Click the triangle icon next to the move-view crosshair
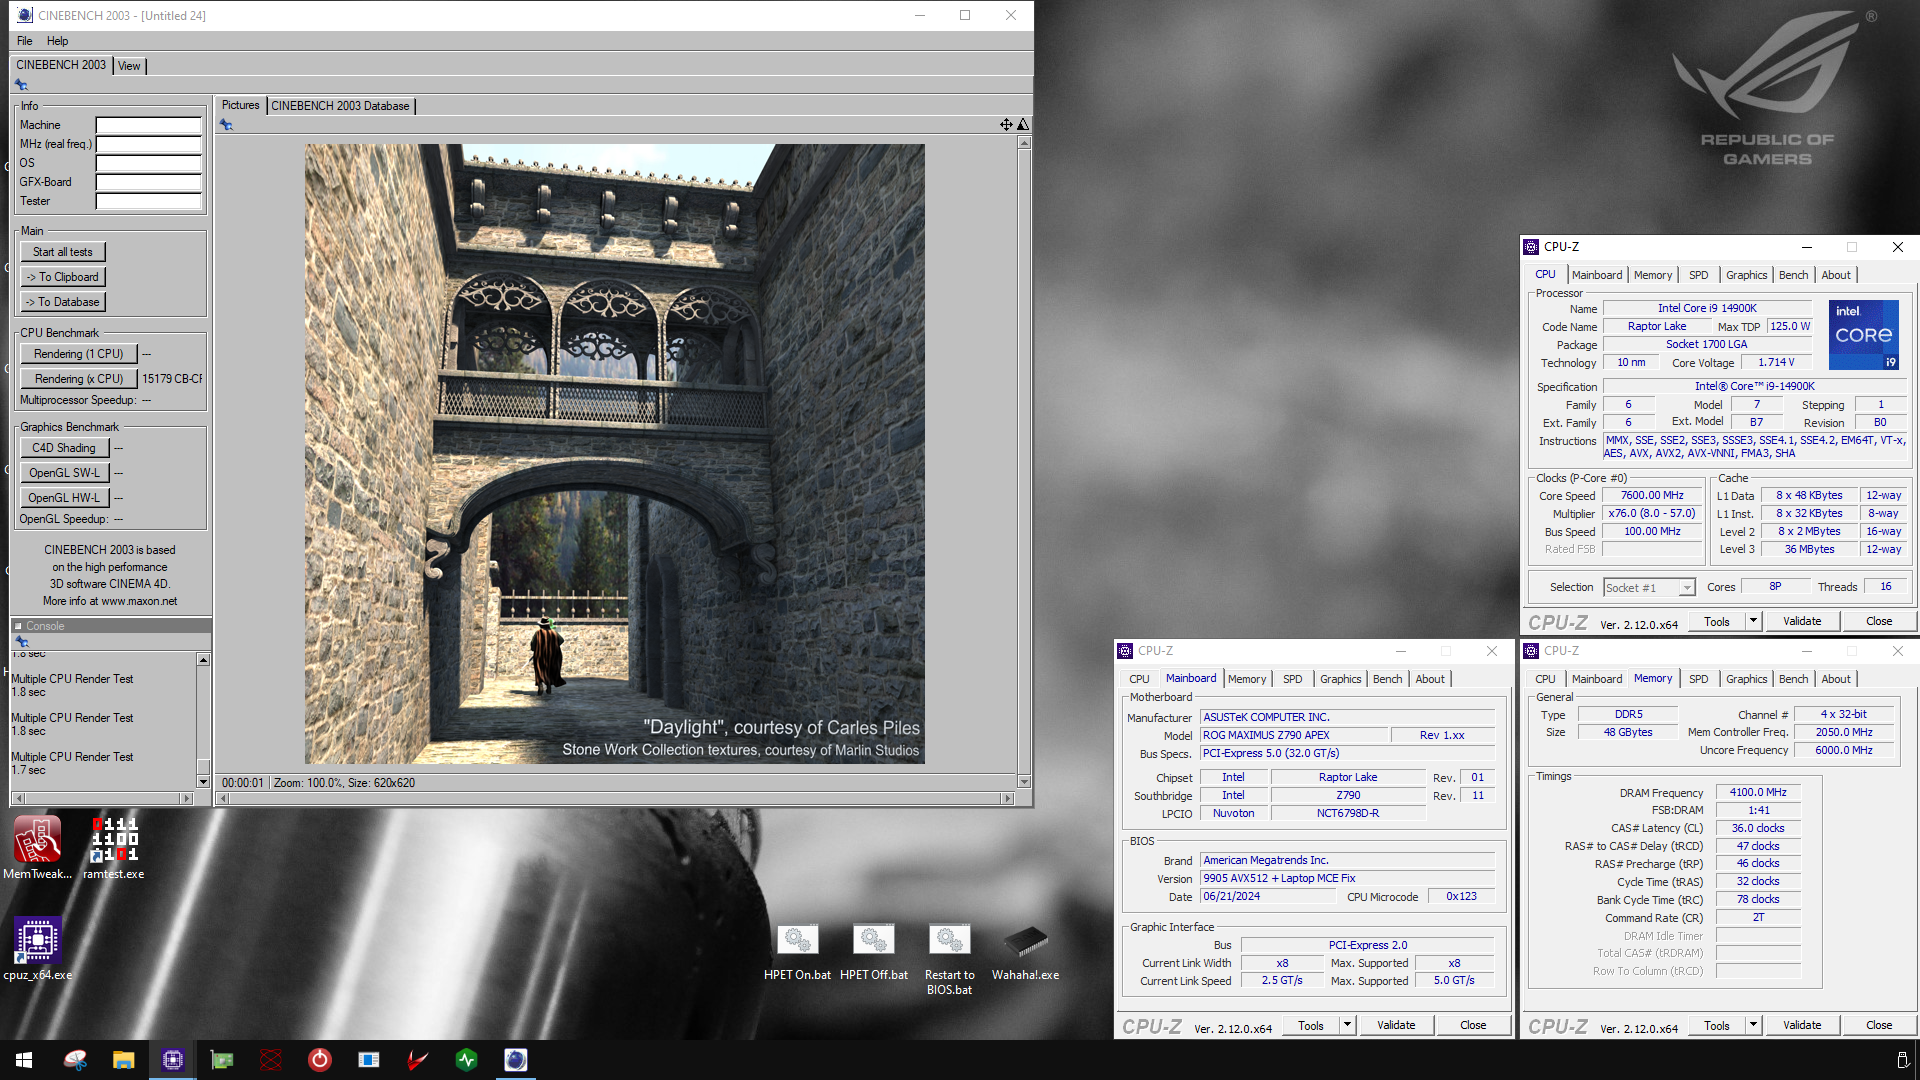Image resolution: width=1920 pixels, height=1080 pixels. (x=1023, y=125)
